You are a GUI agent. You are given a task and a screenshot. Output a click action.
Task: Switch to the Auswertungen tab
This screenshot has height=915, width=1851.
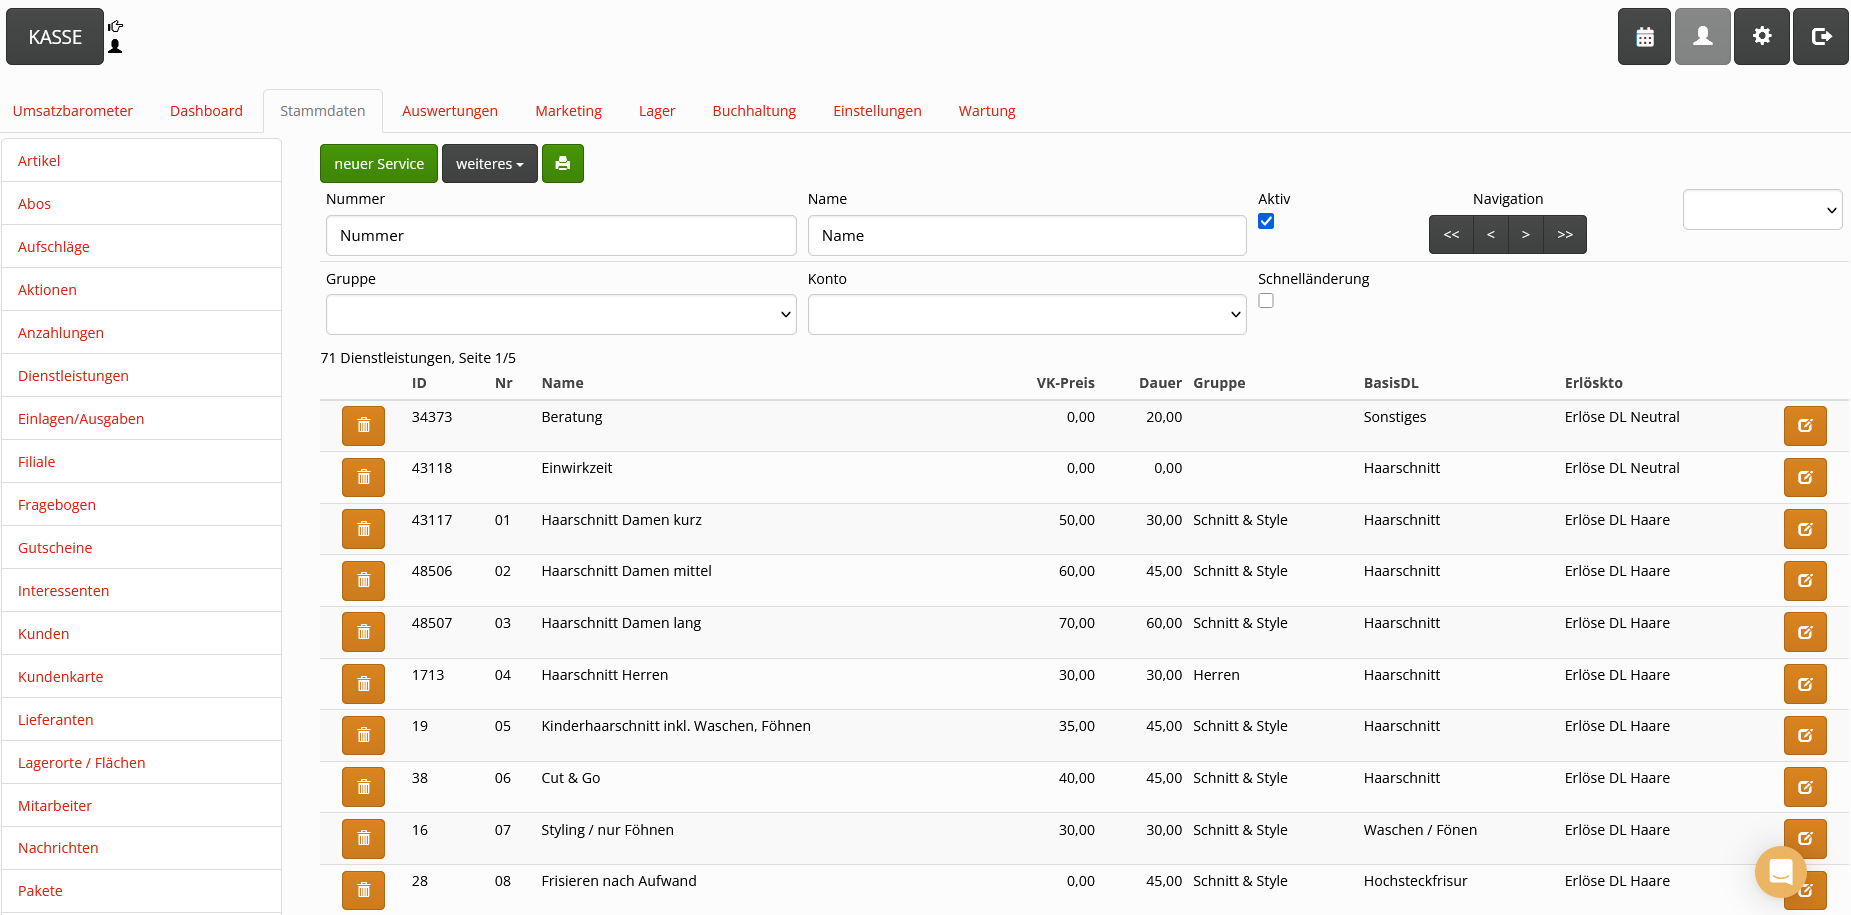450,111
